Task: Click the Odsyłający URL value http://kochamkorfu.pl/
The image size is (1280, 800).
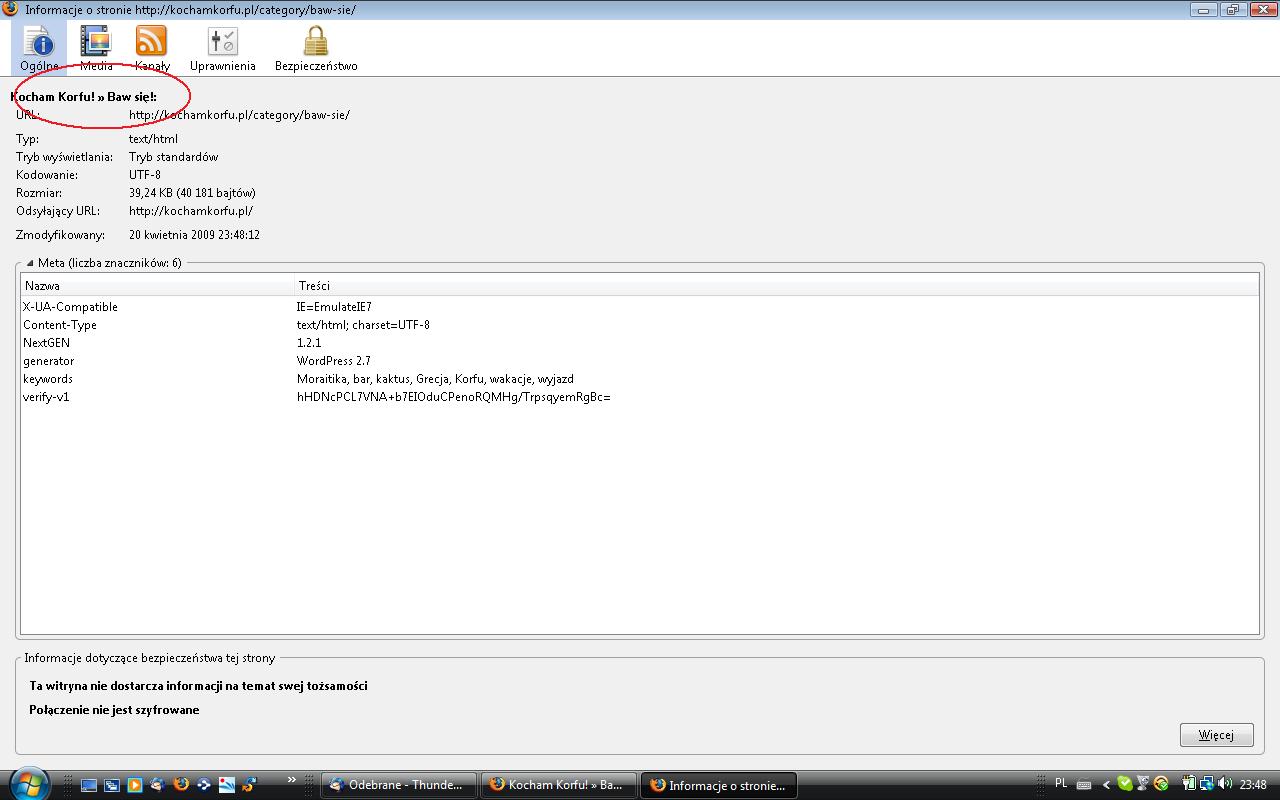Action: tap(191, 211)
